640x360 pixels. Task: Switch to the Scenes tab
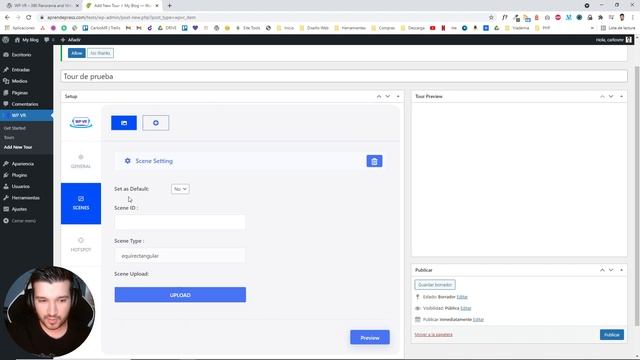tap(81, 203)
